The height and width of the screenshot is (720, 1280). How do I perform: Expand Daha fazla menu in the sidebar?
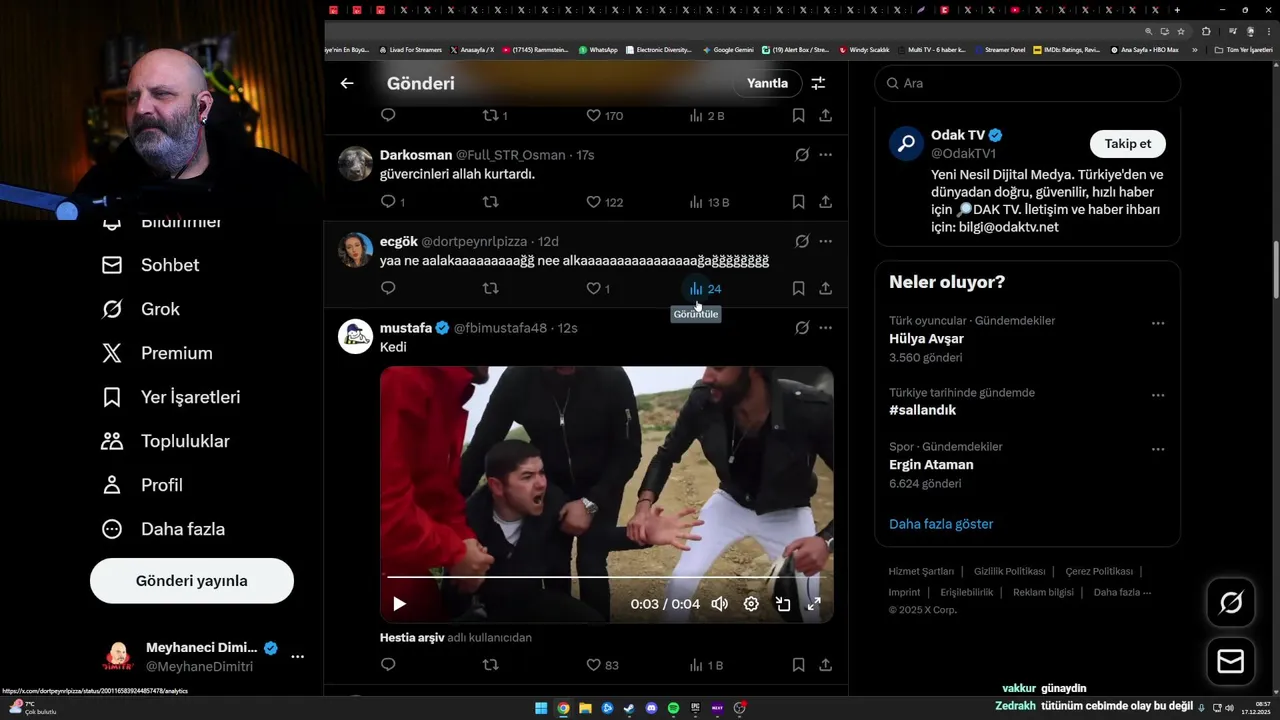[x=163, y=529]
